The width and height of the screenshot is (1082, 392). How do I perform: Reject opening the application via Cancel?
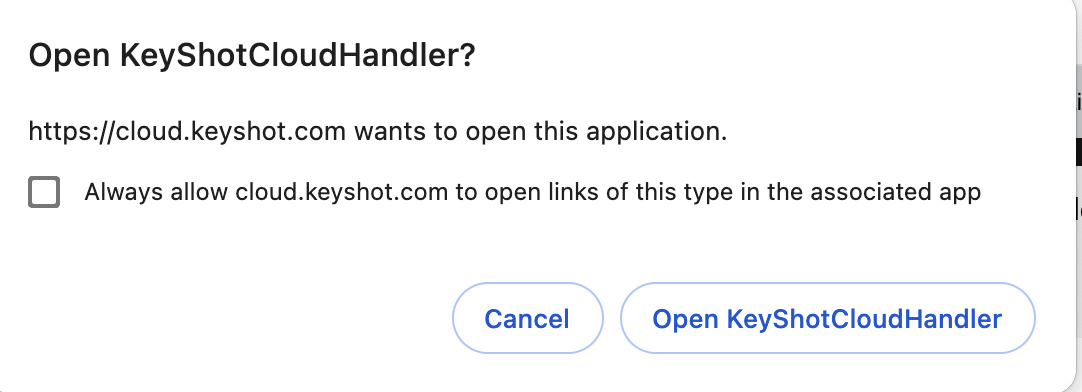pos(527,318)
